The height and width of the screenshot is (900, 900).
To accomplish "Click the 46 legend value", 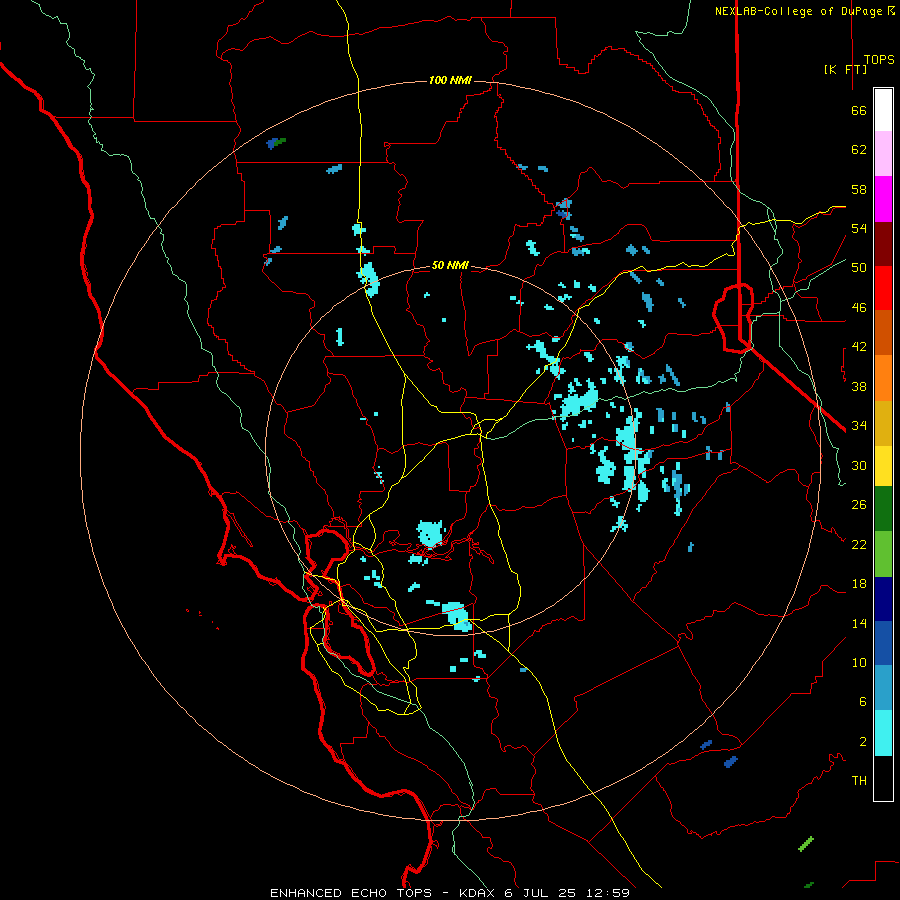I will 859,308.
